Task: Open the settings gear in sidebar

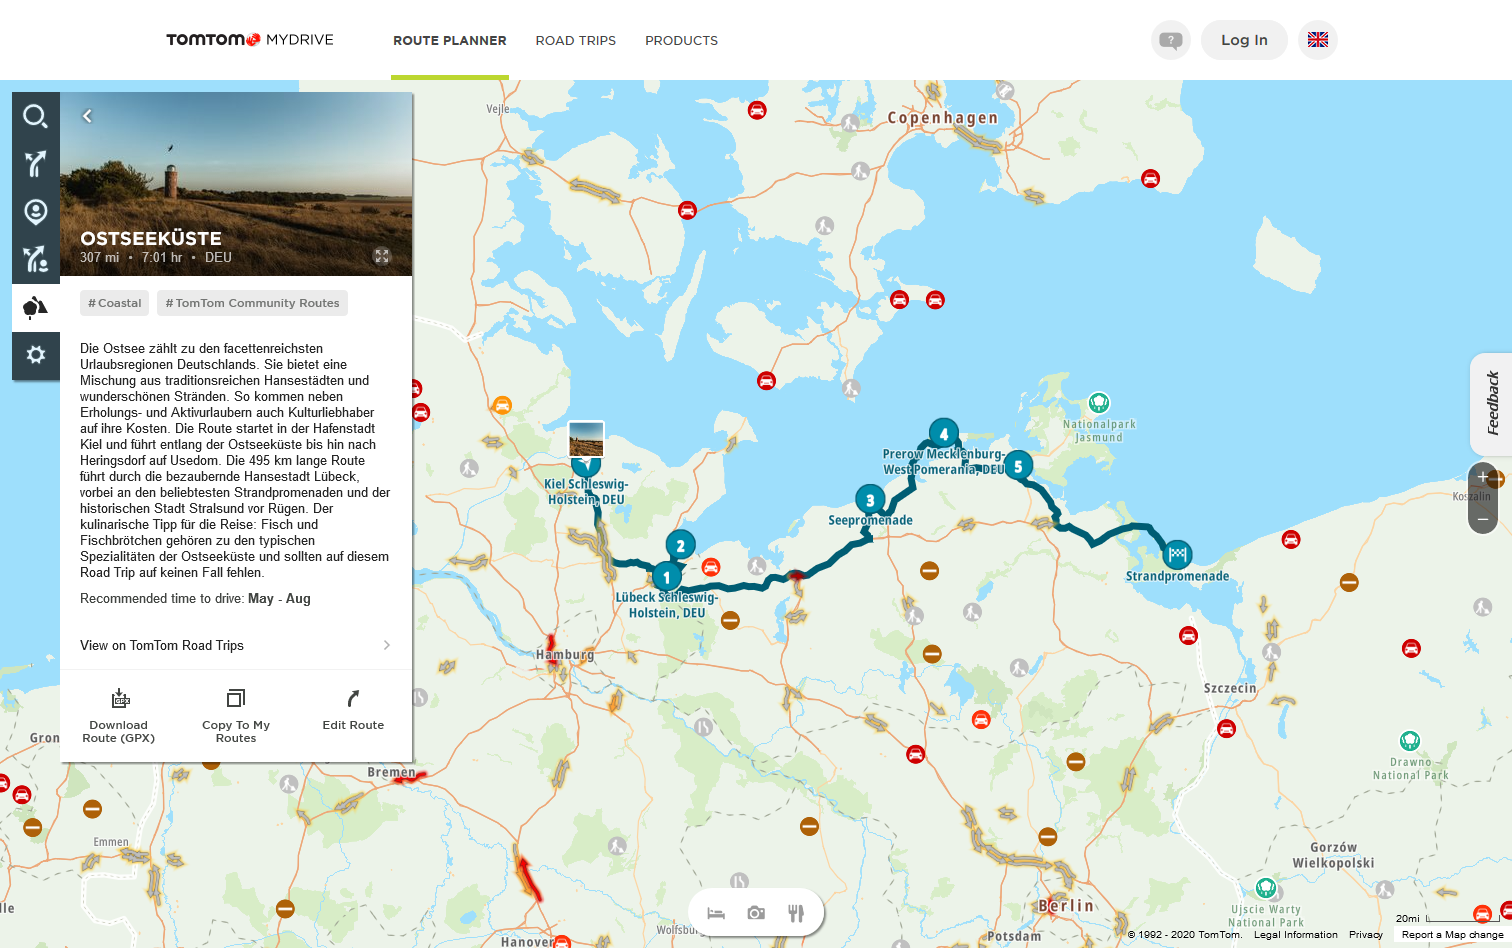Action: [35, 355]
